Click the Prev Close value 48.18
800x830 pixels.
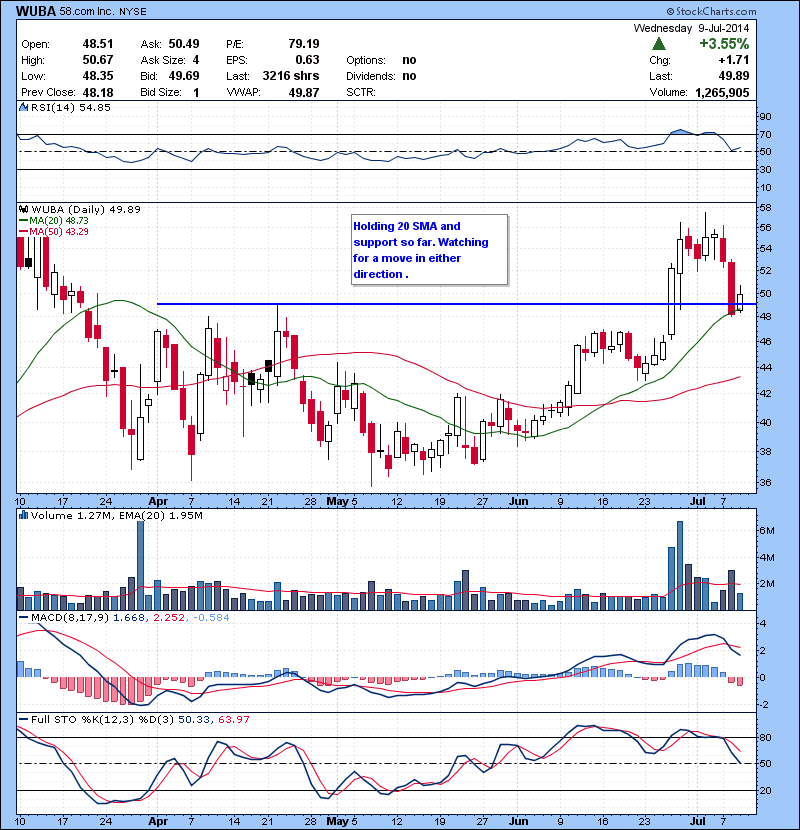pos(97,92)
